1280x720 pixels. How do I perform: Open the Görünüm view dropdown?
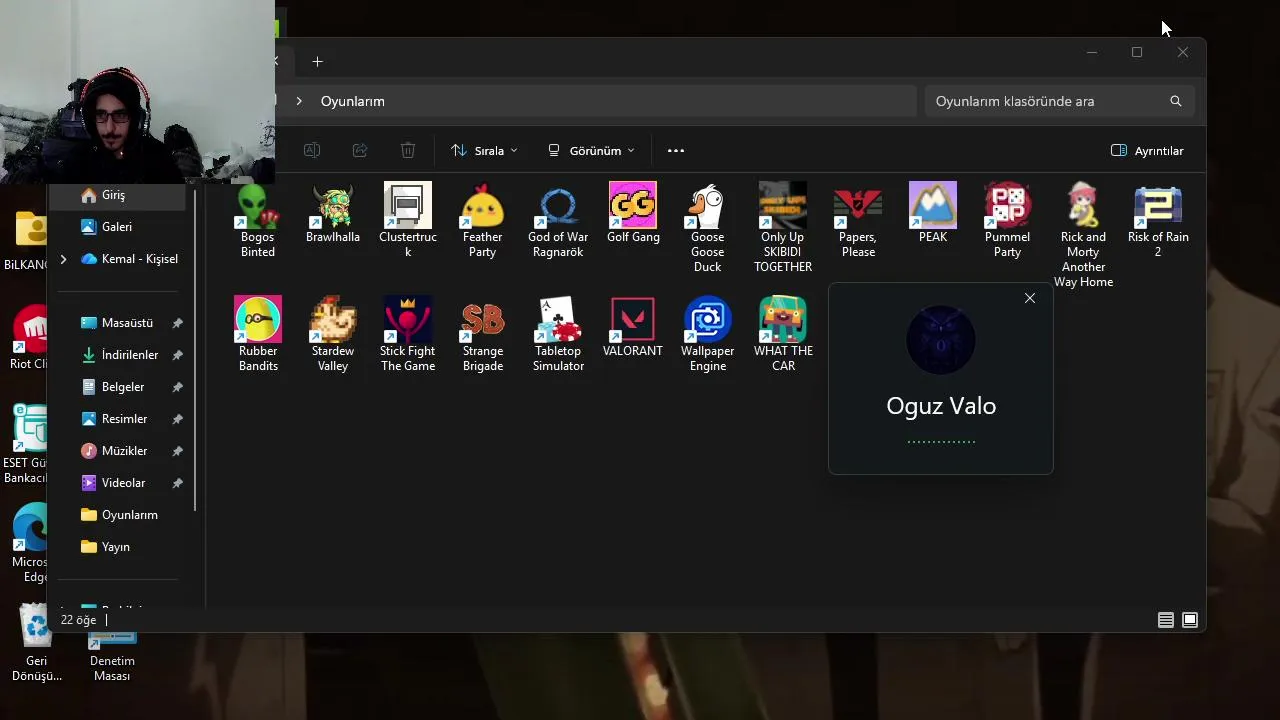pos(591,151)
